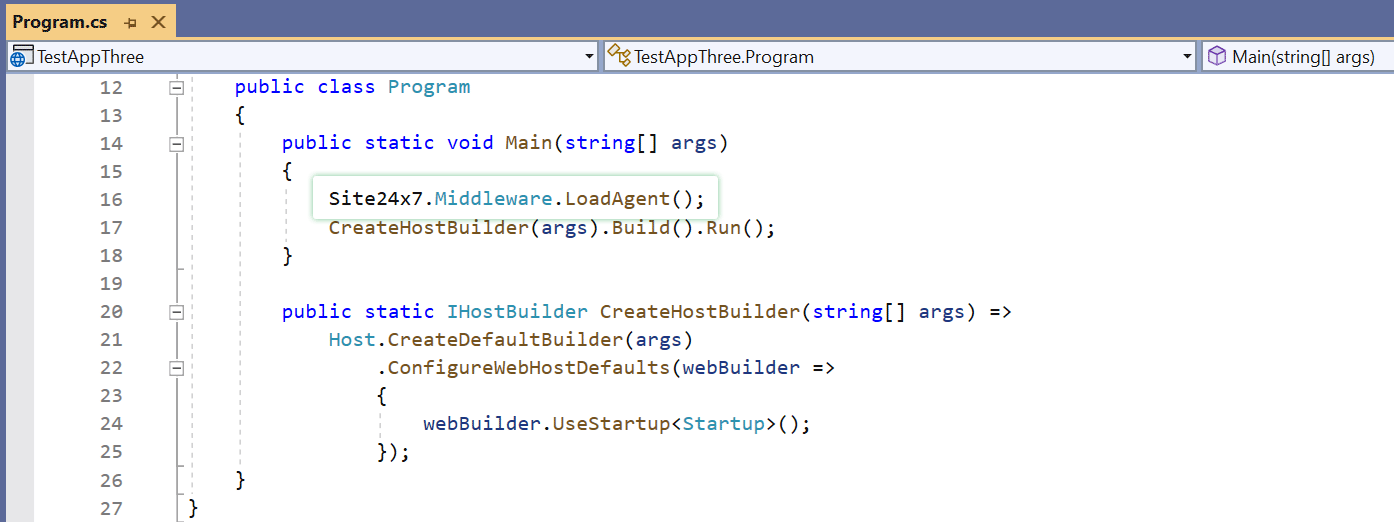Click the TestAppThree.Program class icon
Viewport: 1394px width, 522px height.
pos(619,57)
